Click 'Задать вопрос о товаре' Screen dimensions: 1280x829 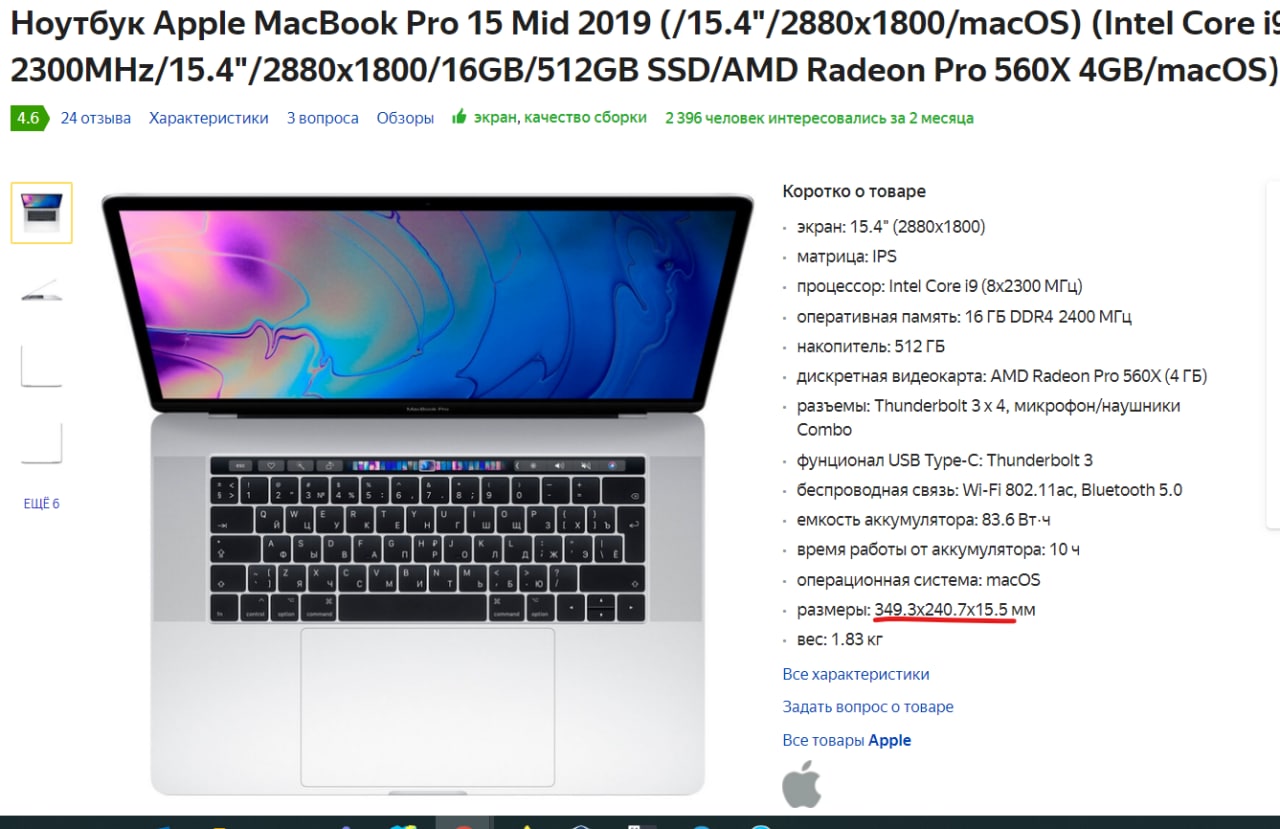click(868, 707)
